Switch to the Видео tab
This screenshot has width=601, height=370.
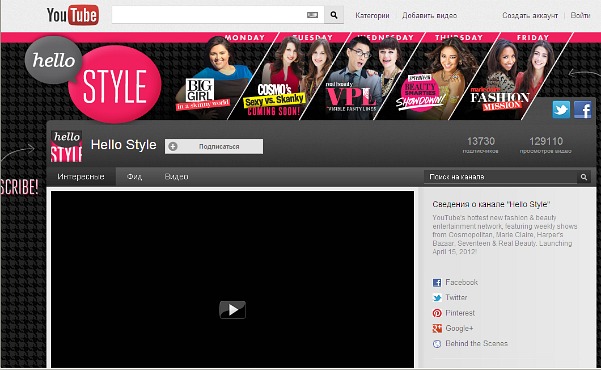176,177
